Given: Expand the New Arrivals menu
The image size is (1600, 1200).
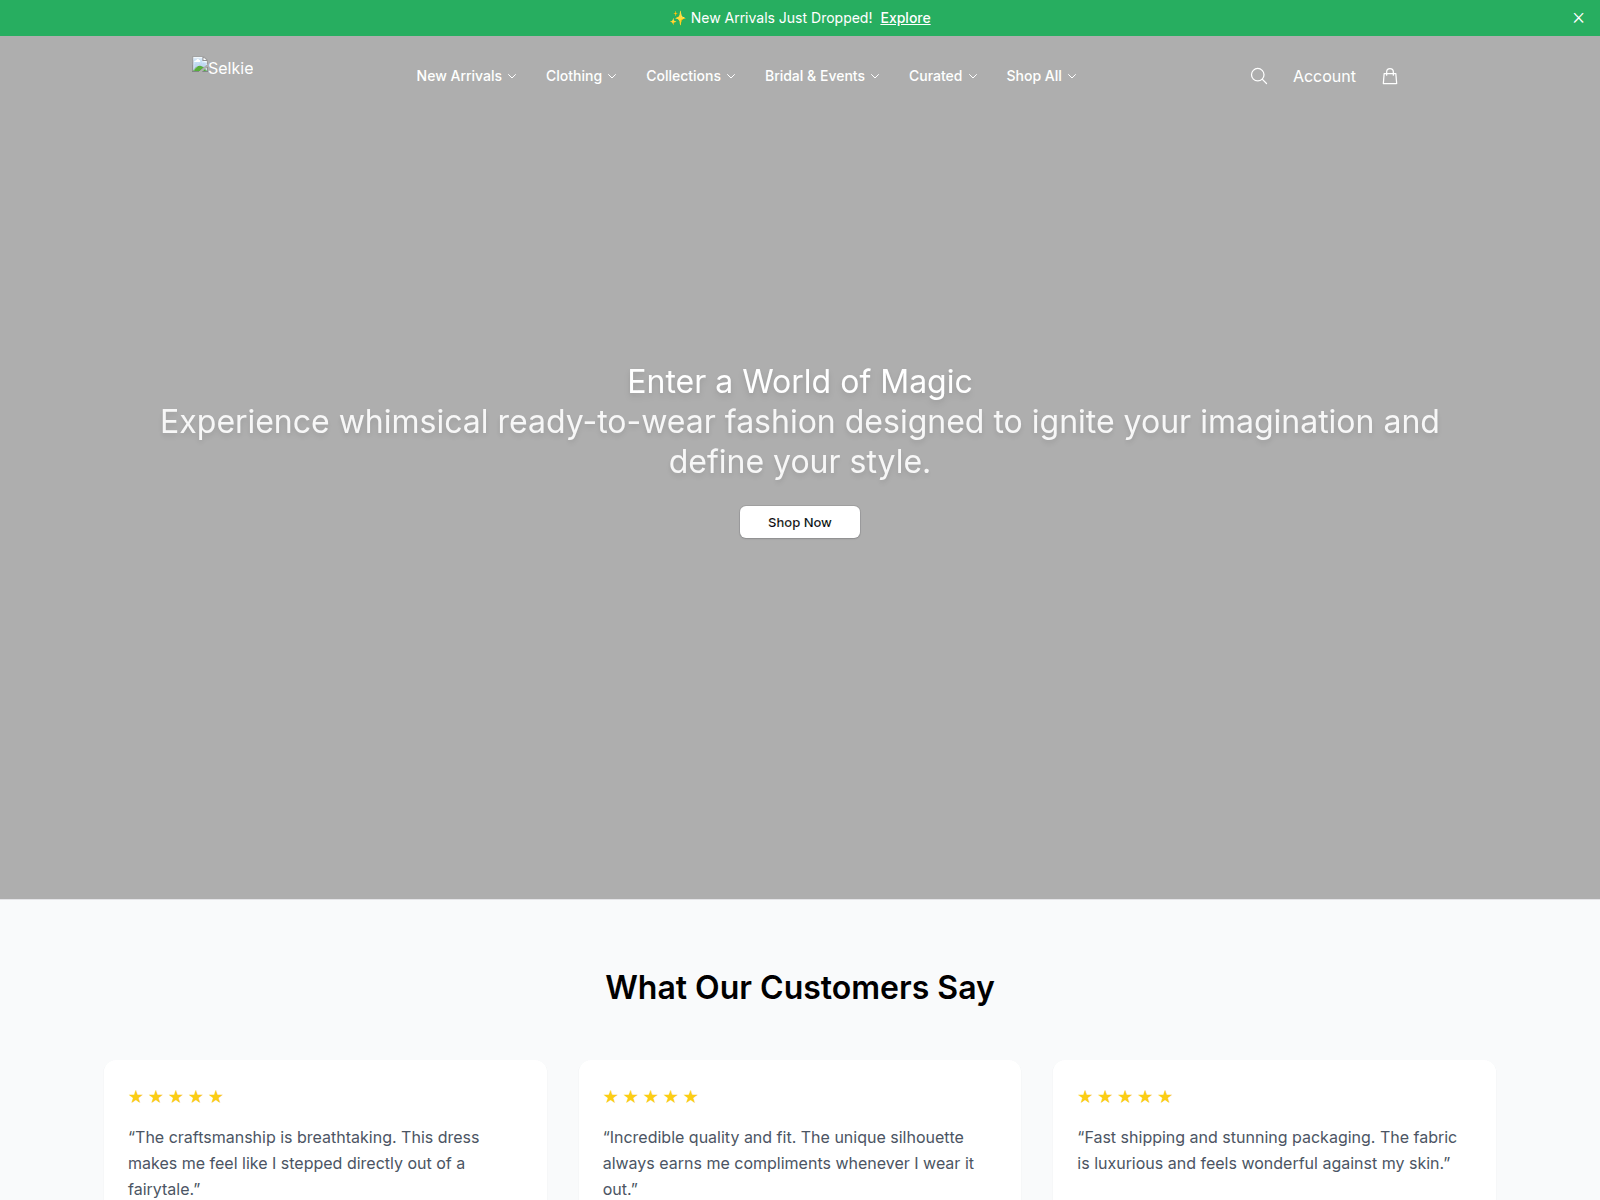Looking at the screenshot, I should [x=466, y=76].
